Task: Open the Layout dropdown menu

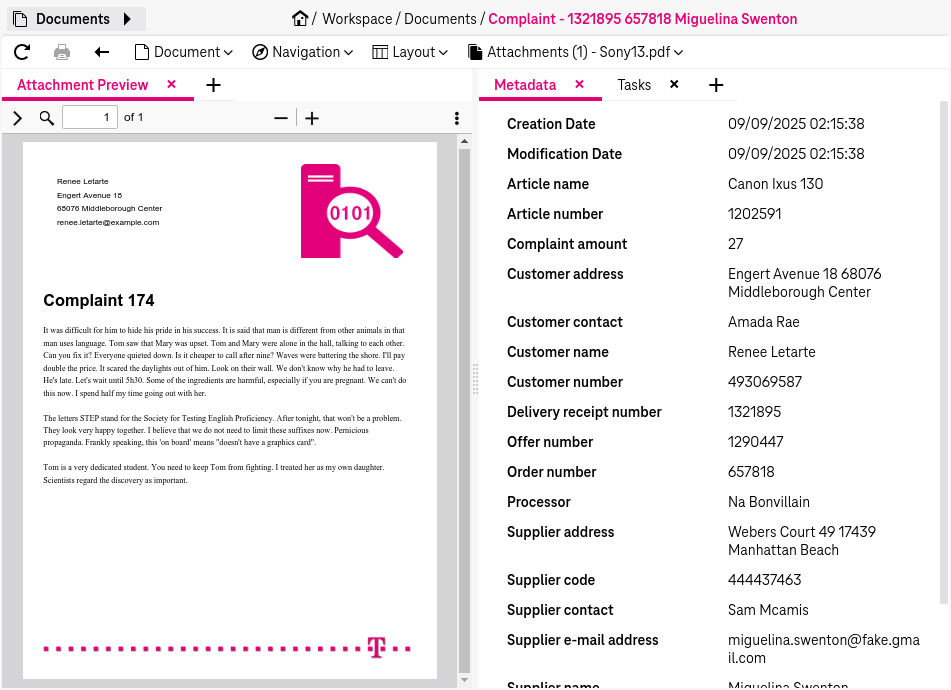Action: tap(410, 52)
